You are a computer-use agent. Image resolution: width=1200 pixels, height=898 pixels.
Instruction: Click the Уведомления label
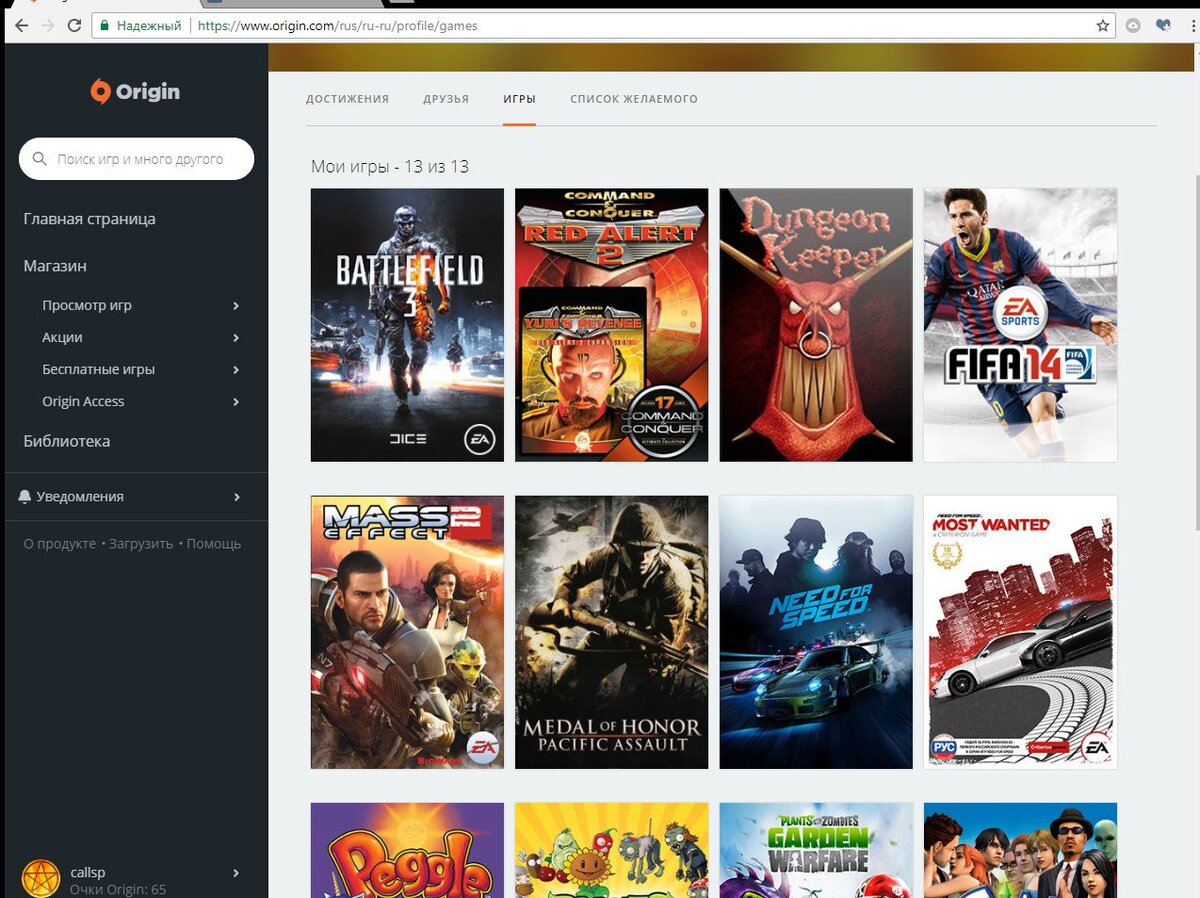point(80,497)
